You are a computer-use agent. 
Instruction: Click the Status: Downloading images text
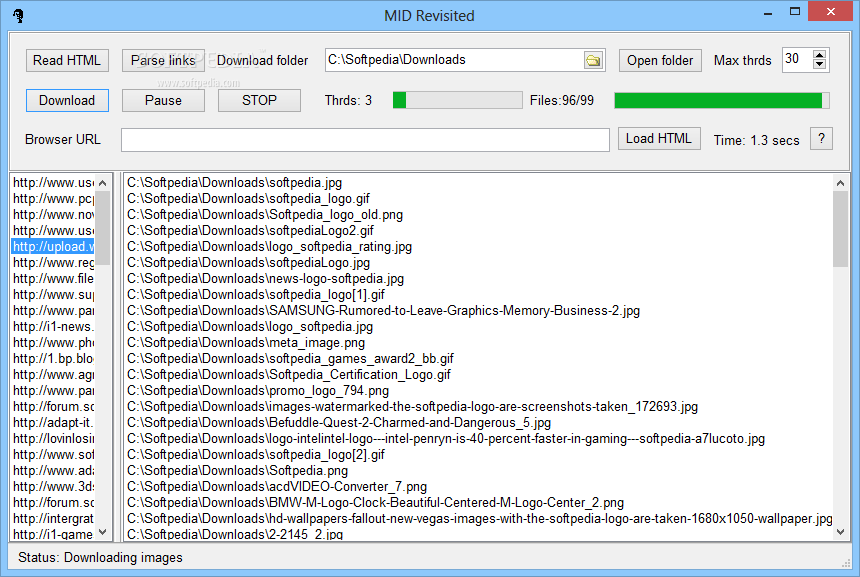100,558
